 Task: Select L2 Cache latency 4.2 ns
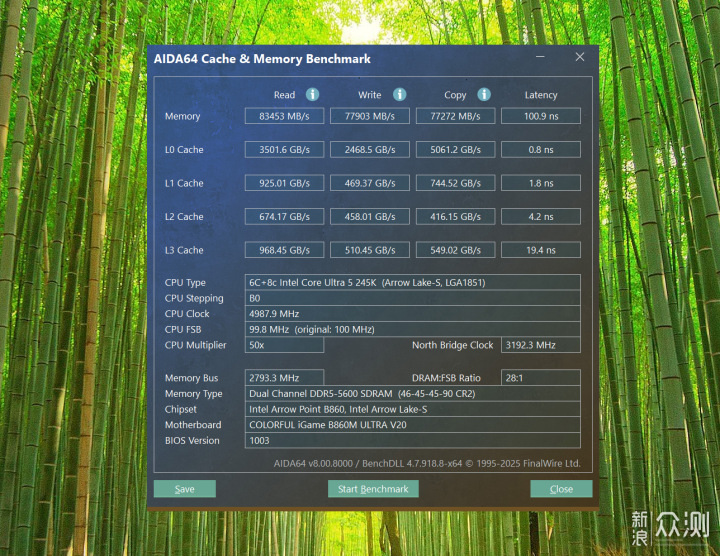pos(540,217)
